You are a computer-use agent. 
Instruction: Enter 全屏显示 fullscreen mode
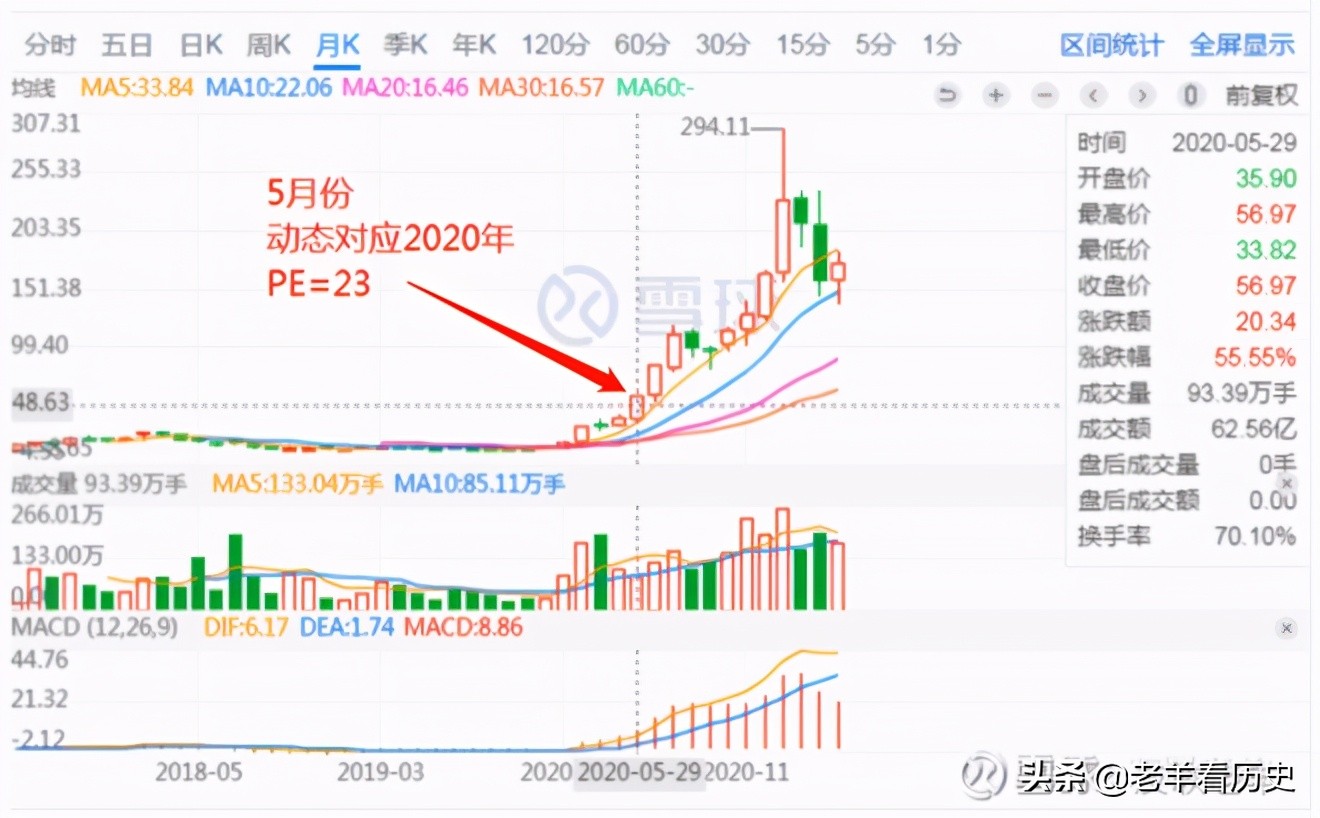pyautogui.click(x=1242, y=45)
